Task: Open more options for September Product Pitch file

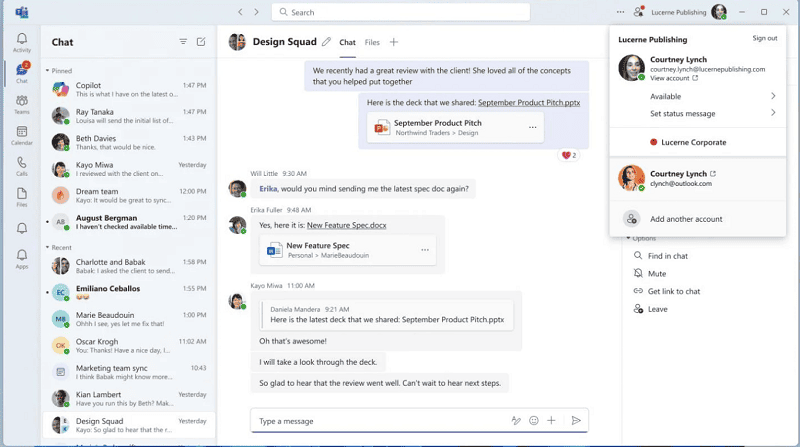Action: 533,127
